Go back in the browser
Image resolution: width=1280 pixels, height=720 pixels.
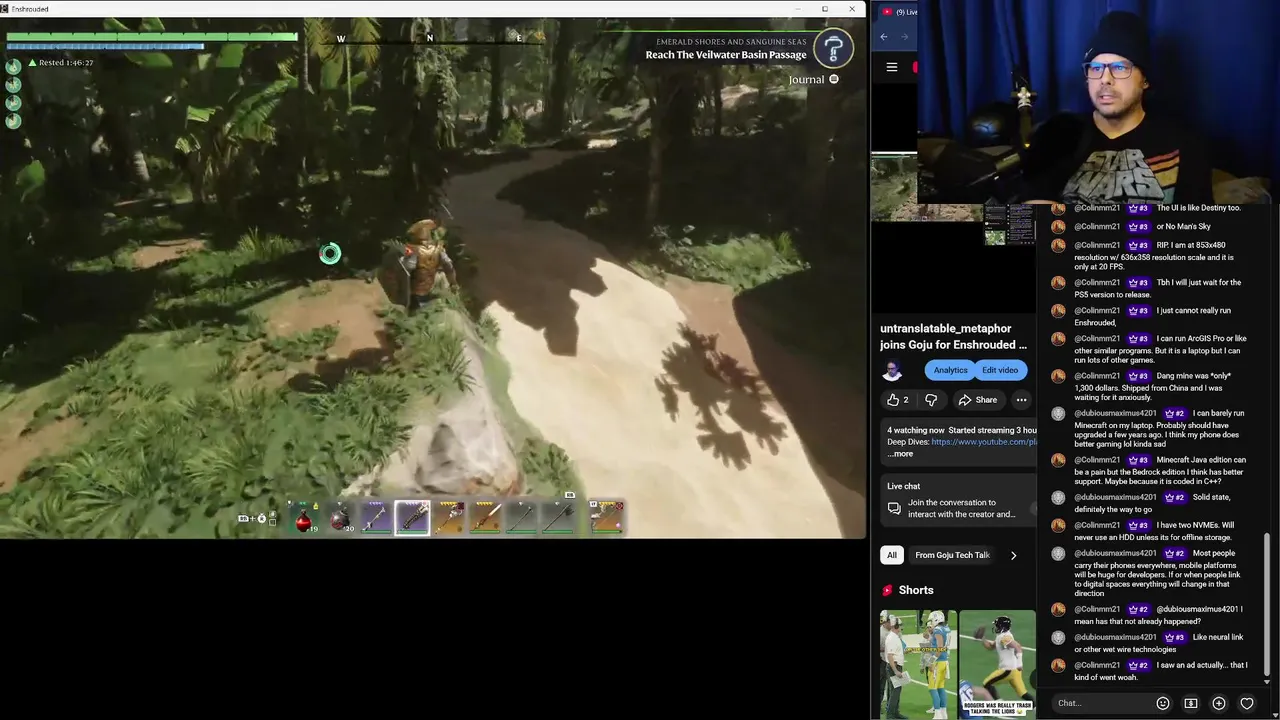pos(884,37)
